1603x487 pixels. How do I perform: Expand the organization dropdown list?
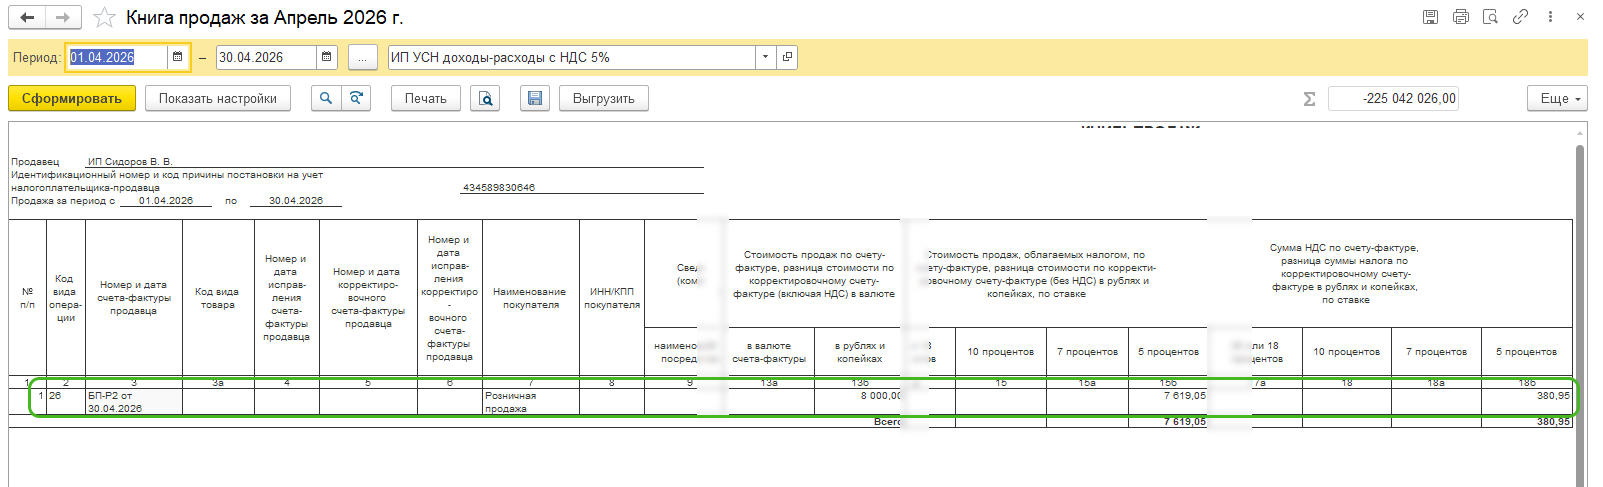(765, 57)
